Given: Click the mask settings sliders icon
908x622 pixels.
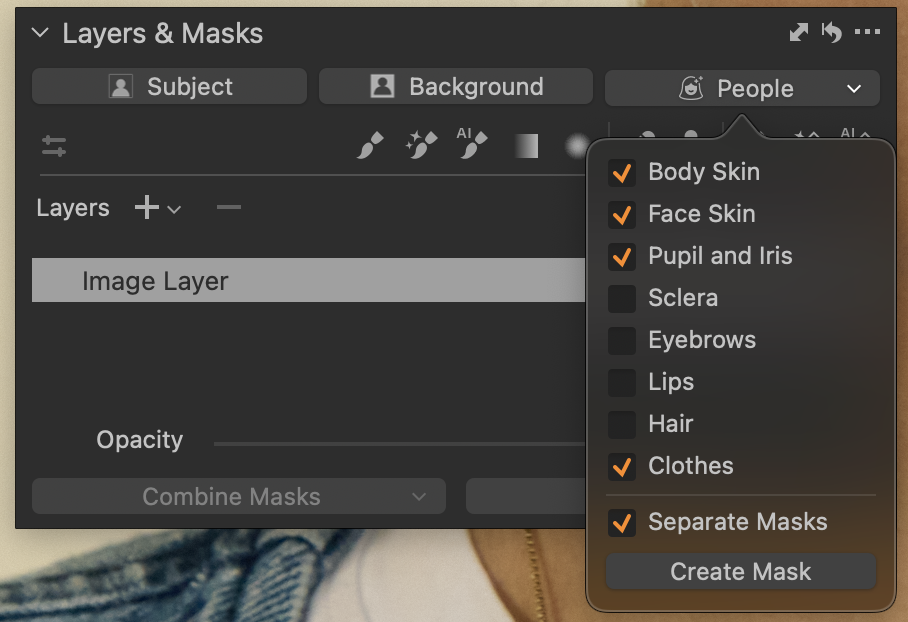Looking at the screenshot, I should pyautogui.click(x=54, y=146).
